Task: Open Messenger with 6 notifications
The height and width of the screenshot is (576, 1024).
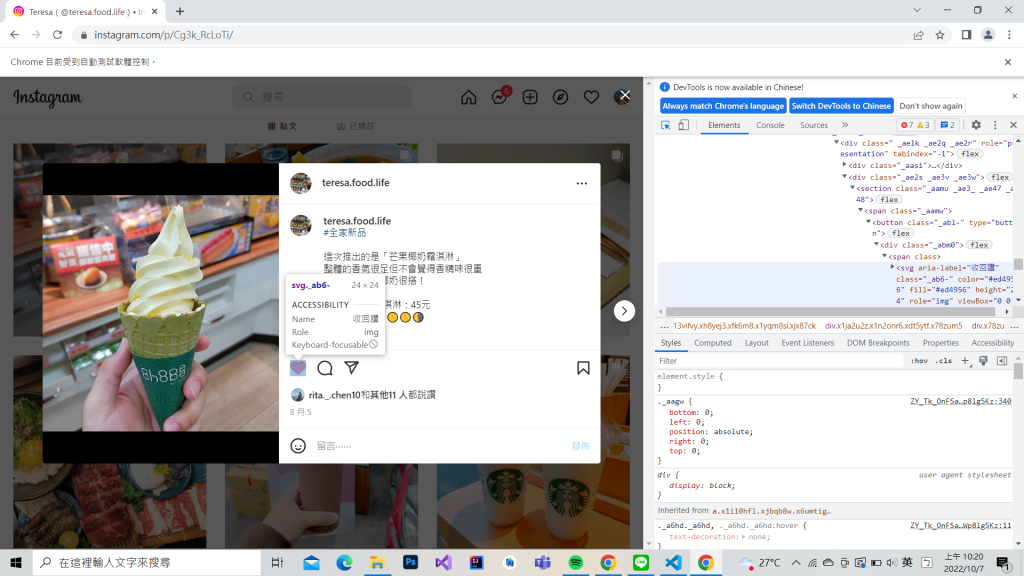Action: point(500,97)
